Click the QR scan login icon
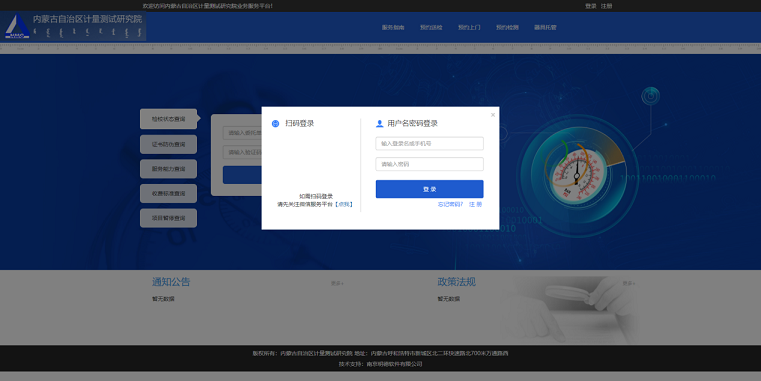 coord(275,124)
